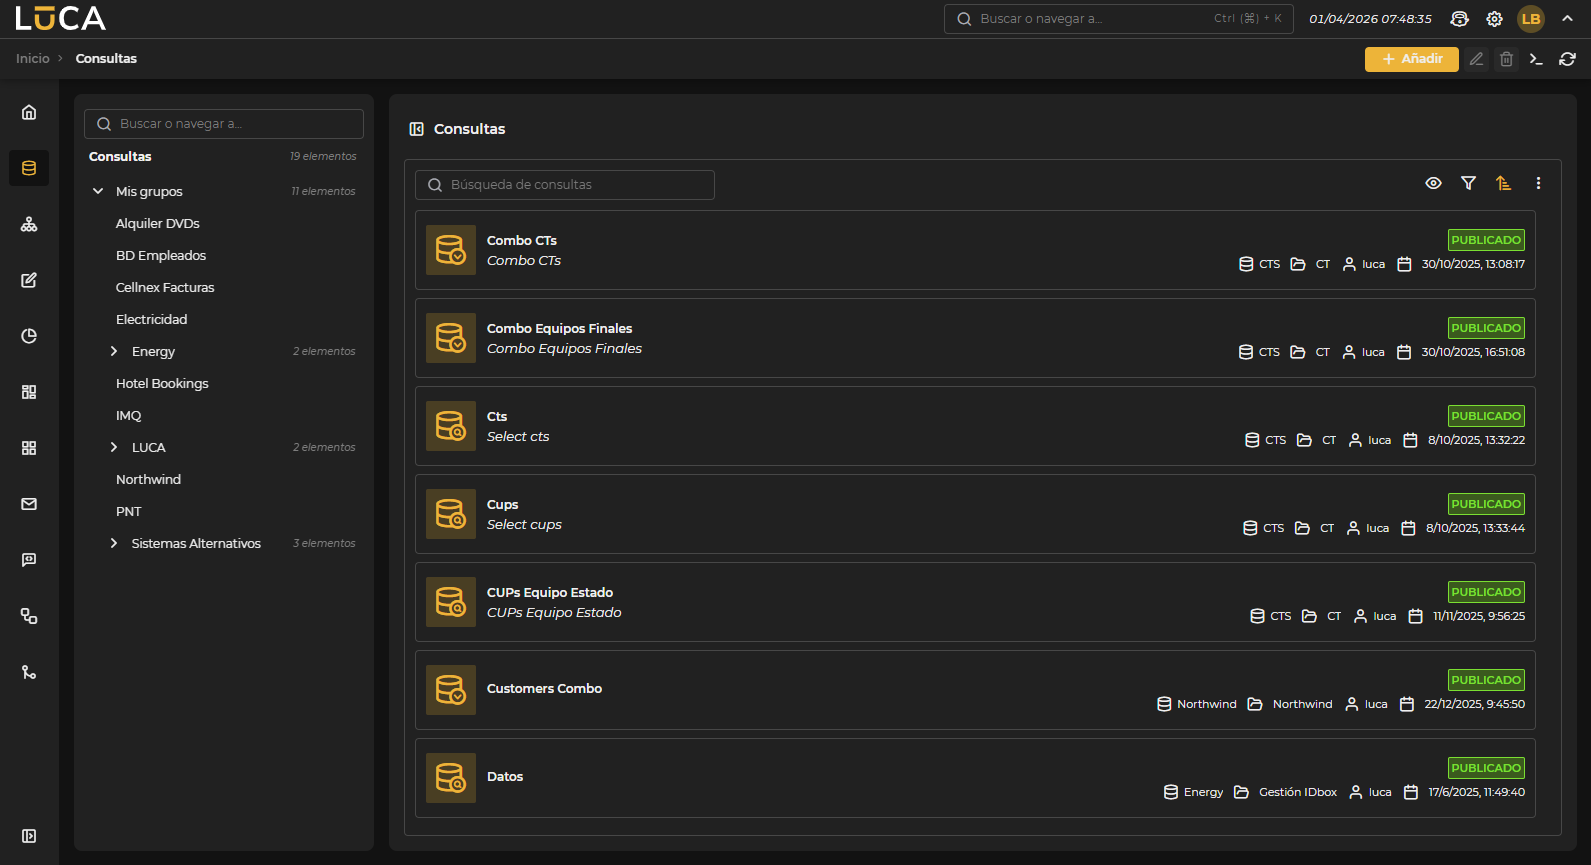This screenshot has height=865, width=1591.
Task: Click the Consultas root tree heading
Action: click(x=120, y=156)
